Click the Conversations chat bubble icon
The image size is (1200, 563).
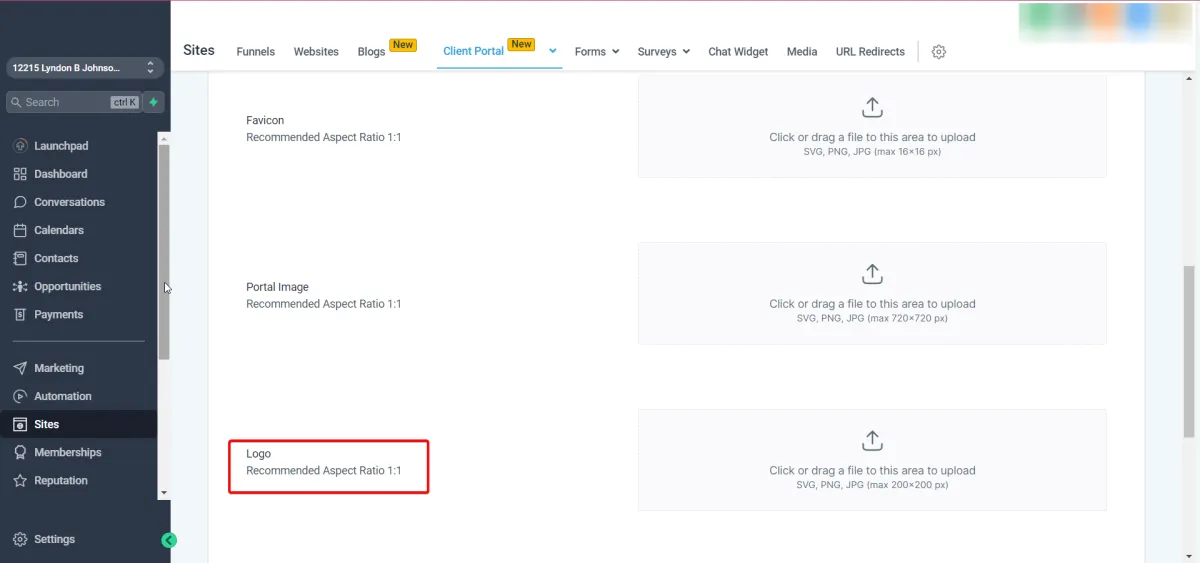coord(20,202)
